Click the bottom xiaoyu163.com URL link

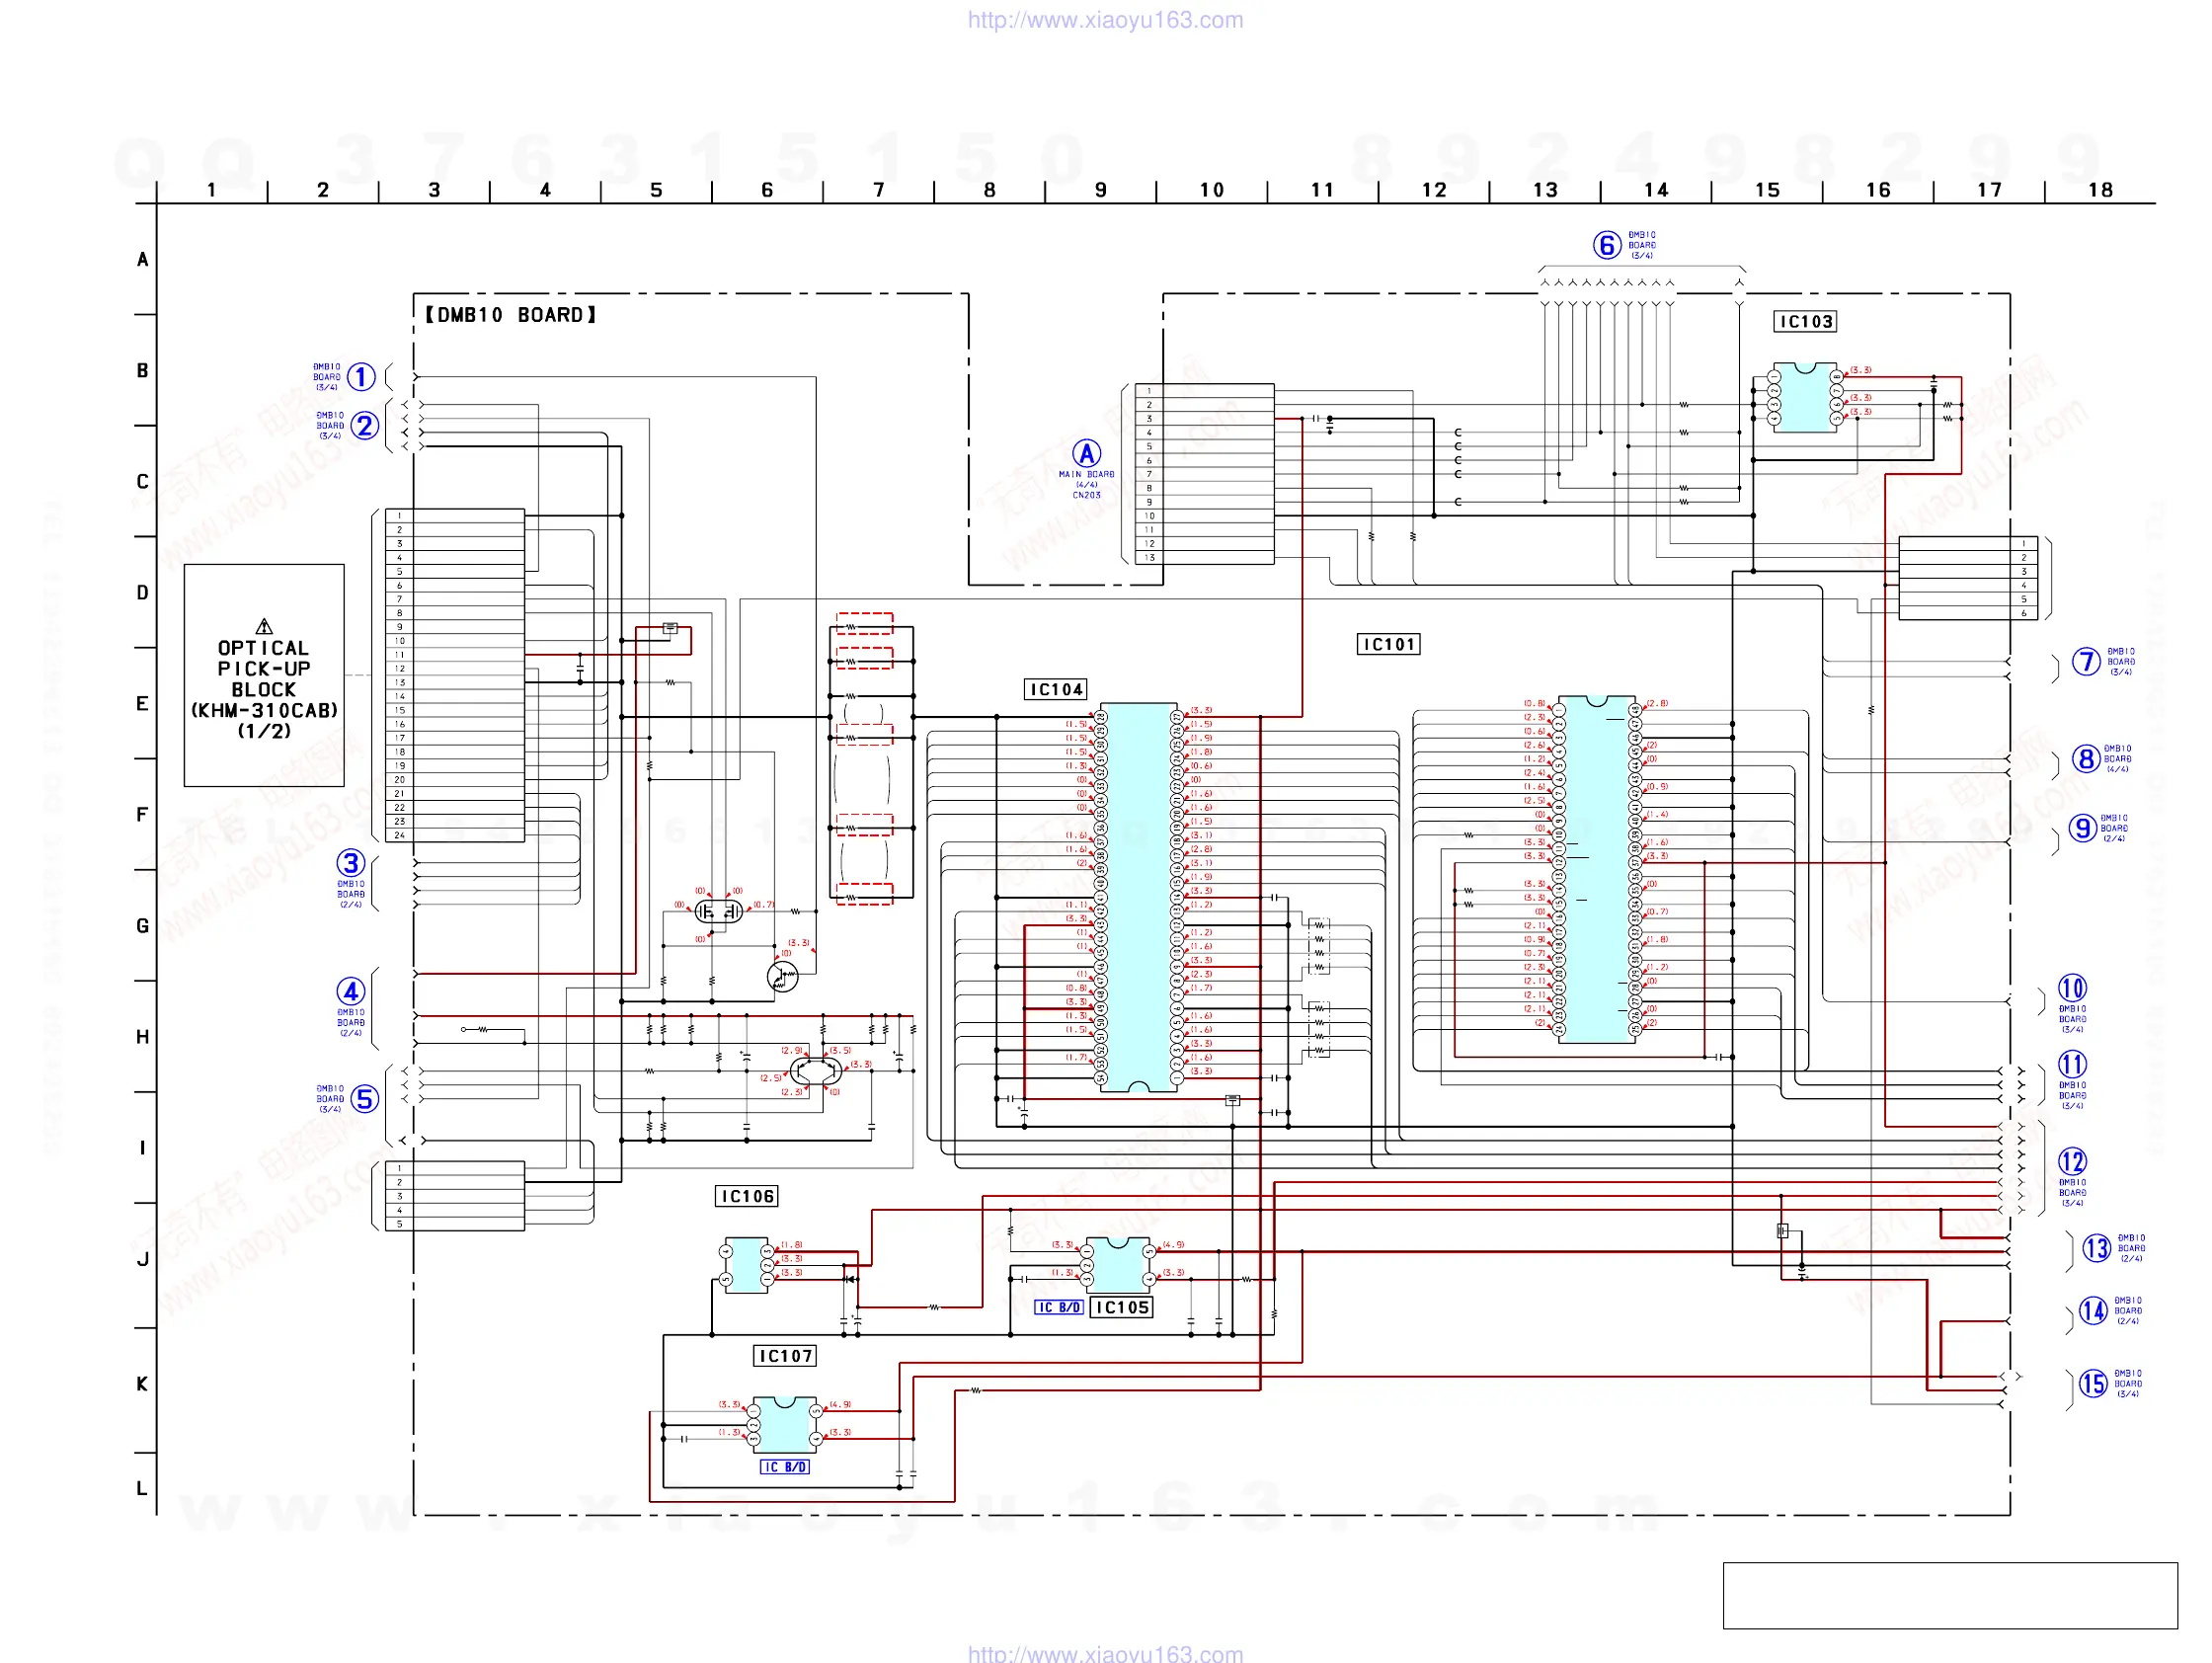pyautogui.click(x=1105, y=1653)
